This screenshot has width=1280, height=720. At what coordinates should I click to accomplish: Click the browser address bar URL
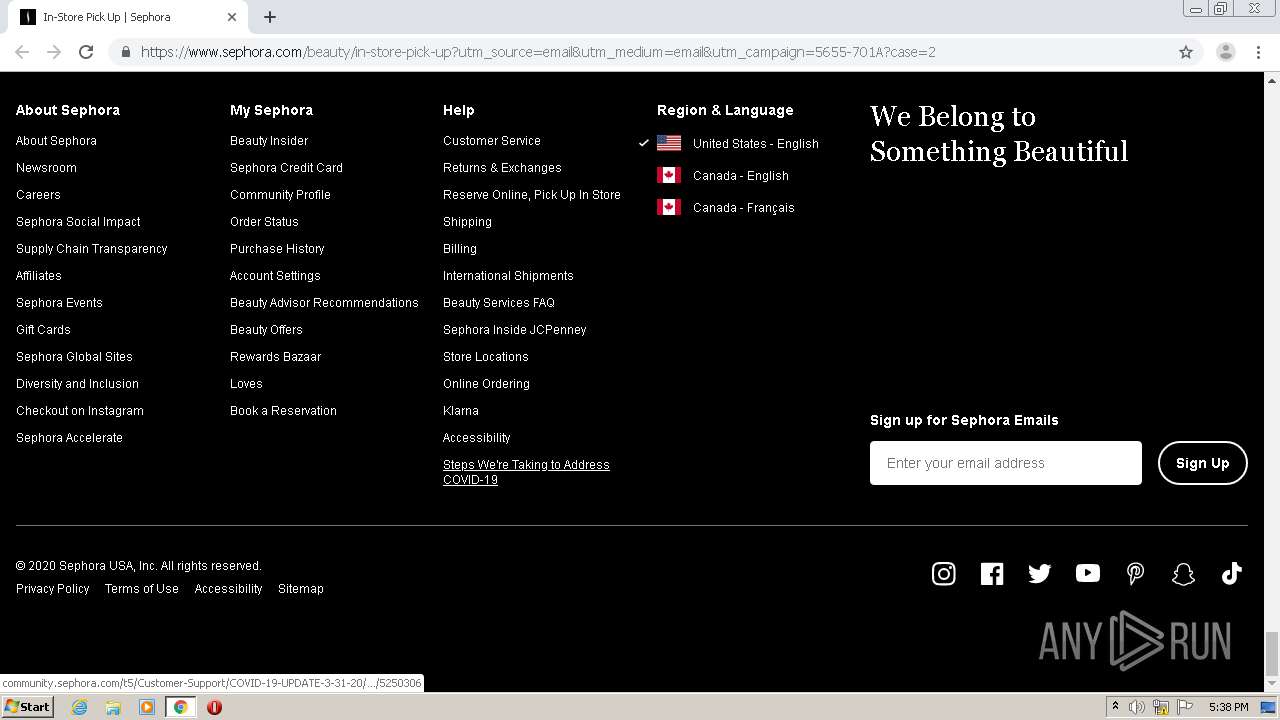(538, 52)
